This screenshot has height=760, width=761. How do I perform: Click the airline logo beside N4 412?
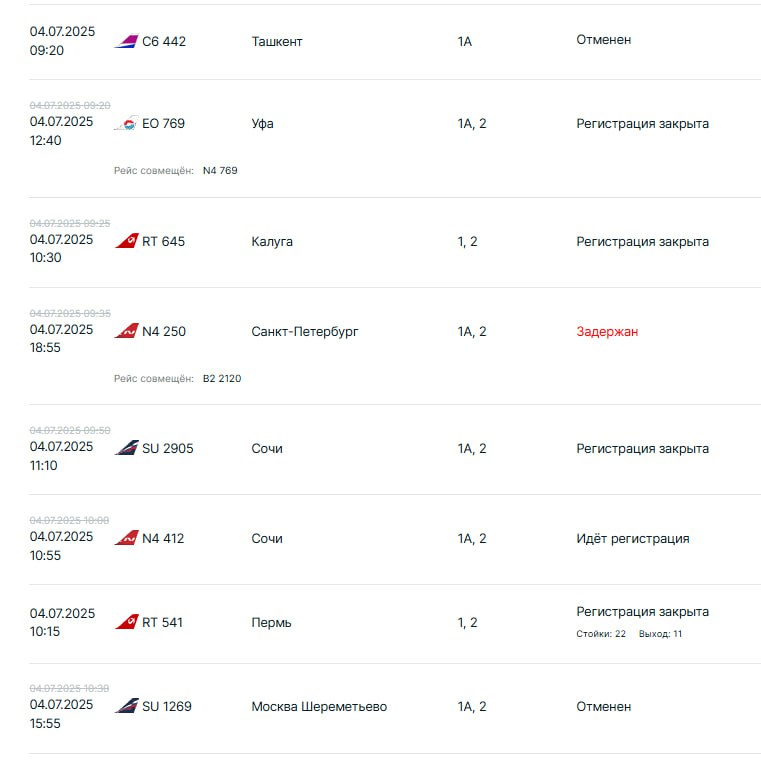pyautogui.click(x=126, y=538)
